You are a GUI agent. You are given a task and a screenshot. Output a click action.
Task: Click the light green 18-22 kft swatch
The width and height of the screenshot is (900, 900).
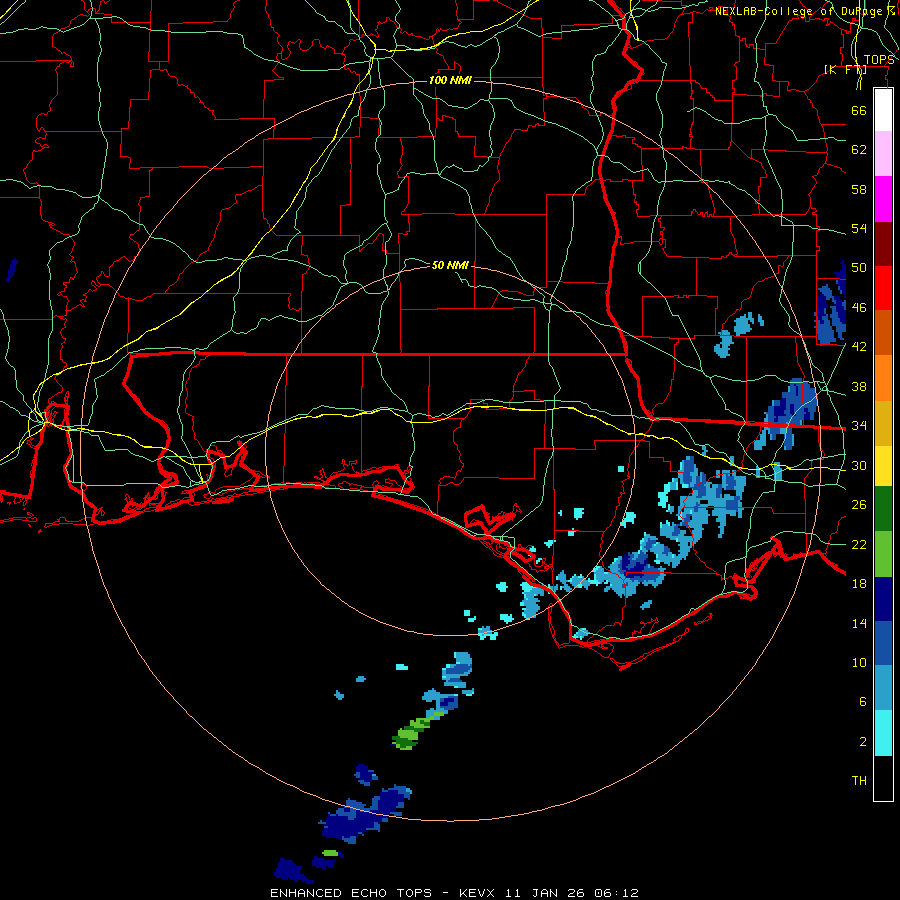(883, 554)
